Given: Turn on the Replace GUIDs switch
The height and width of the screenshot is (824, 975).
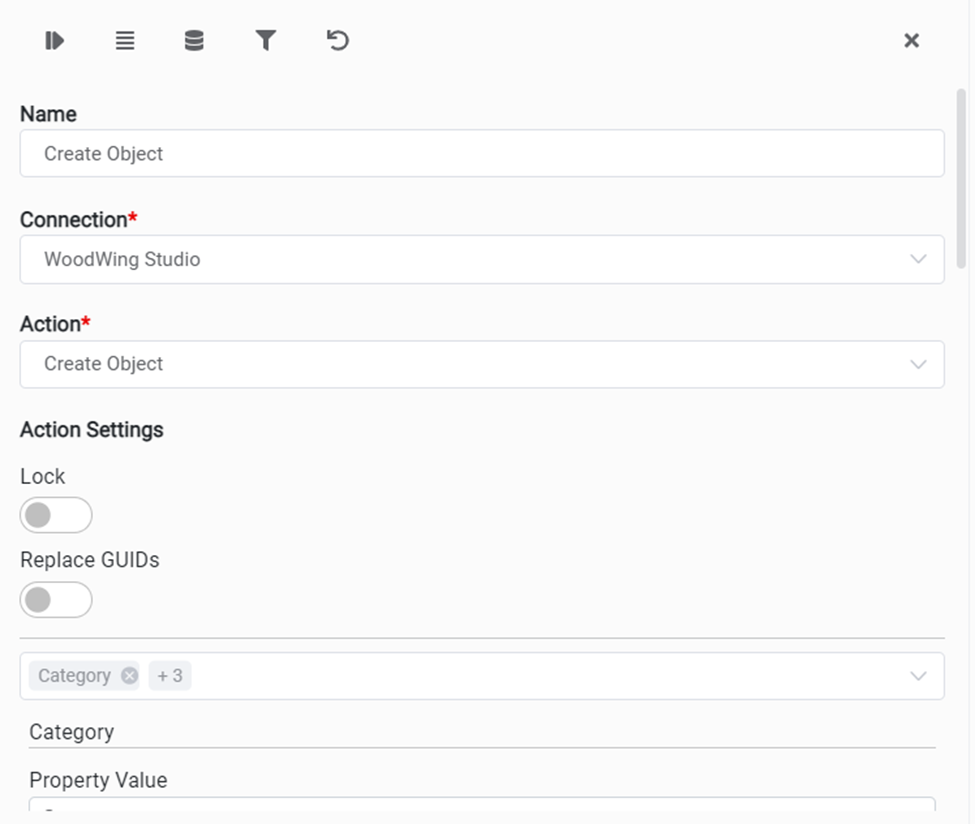Looking at the screenshot, I should pyautogui.click(x=56, y=600).
